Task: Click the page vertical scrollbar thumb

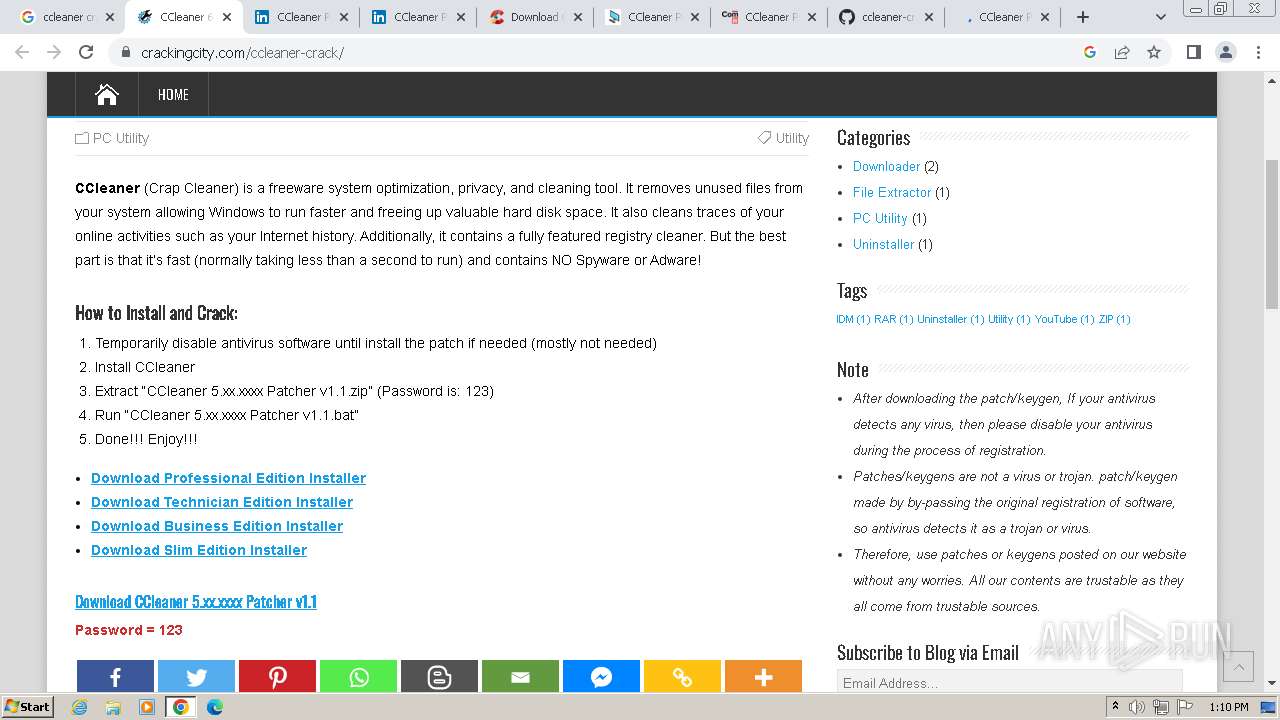Action: coord(1271,234)
